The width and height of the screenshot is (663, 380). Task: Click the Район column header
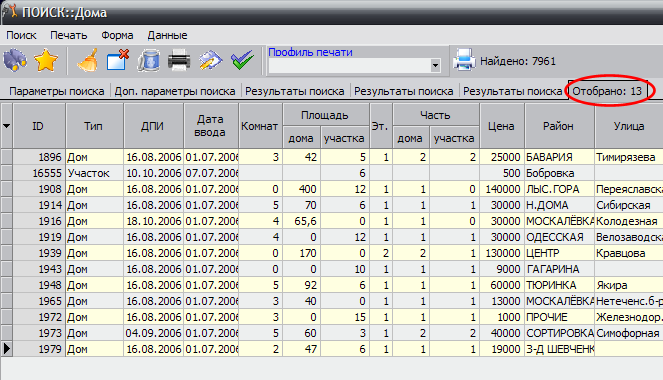(559, 126)
